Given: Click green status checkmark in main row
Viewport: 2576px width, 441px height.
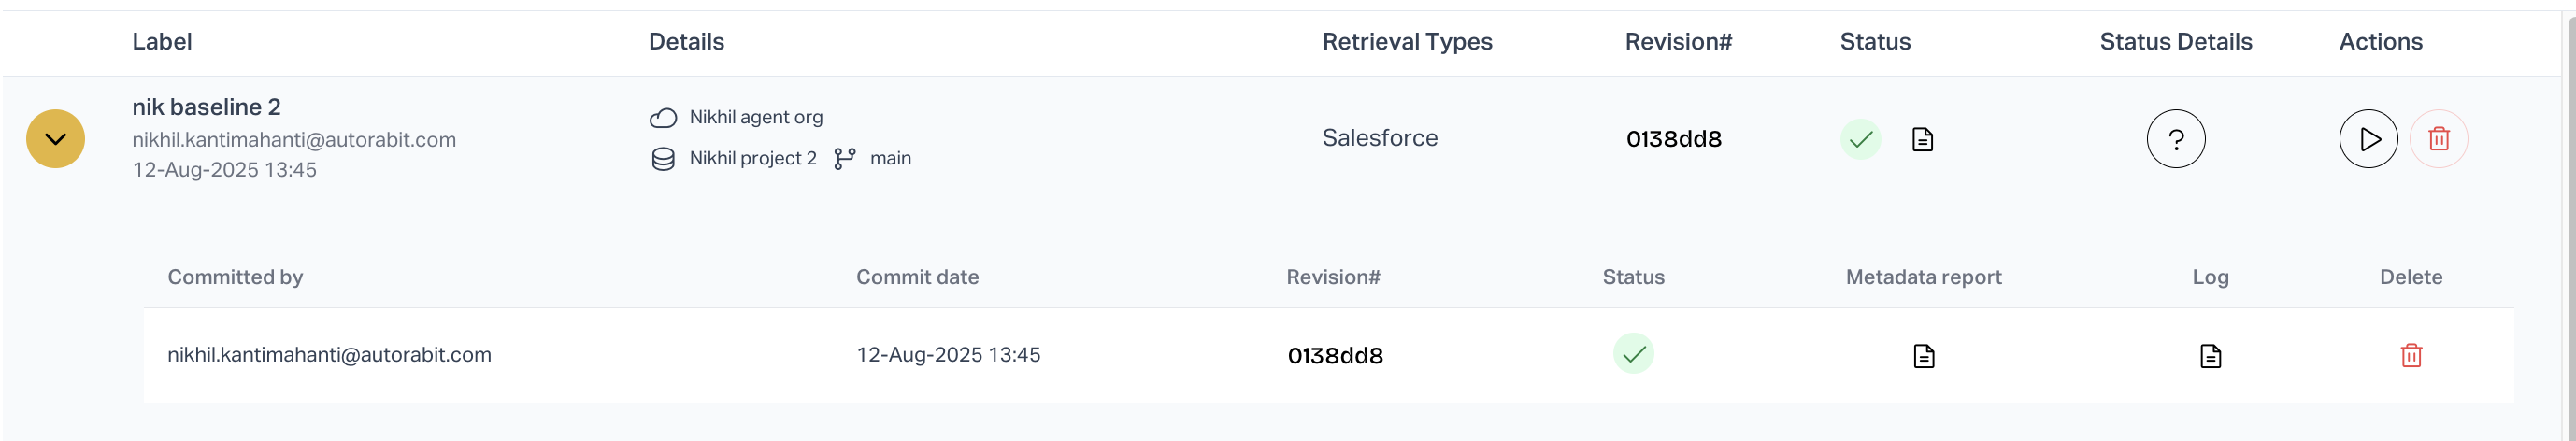Looking at the screenshot, I should (1860, 139).
